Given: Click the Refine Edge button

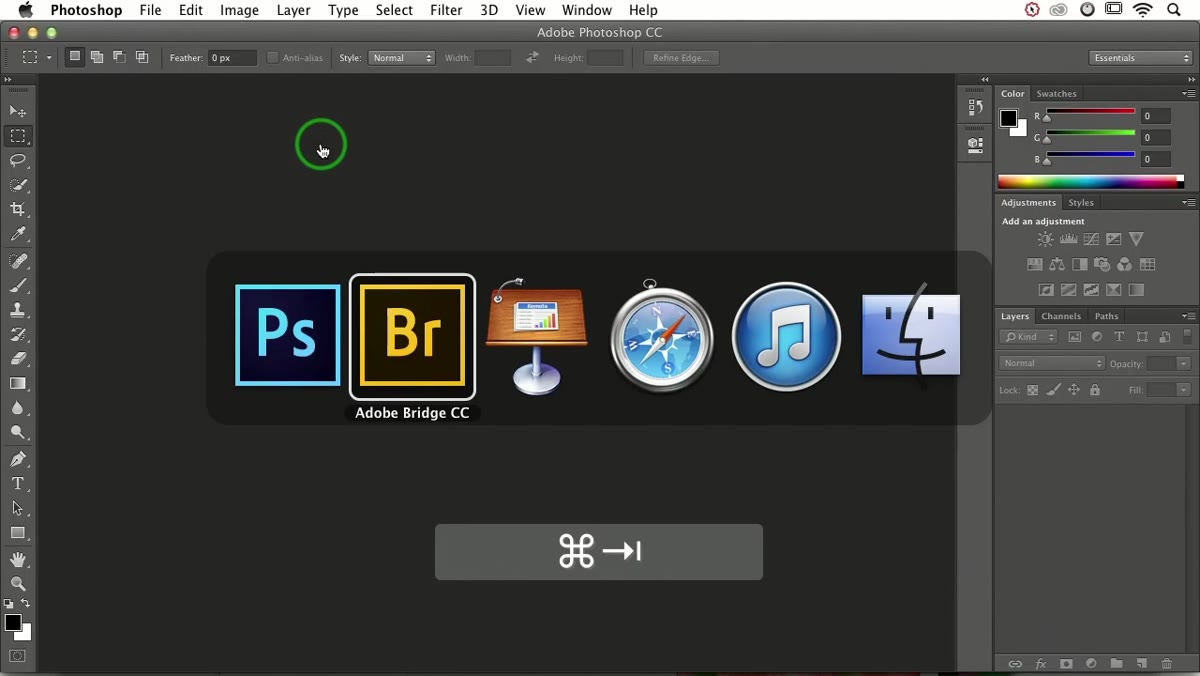Looking at the screenshot, I should 680,58.
